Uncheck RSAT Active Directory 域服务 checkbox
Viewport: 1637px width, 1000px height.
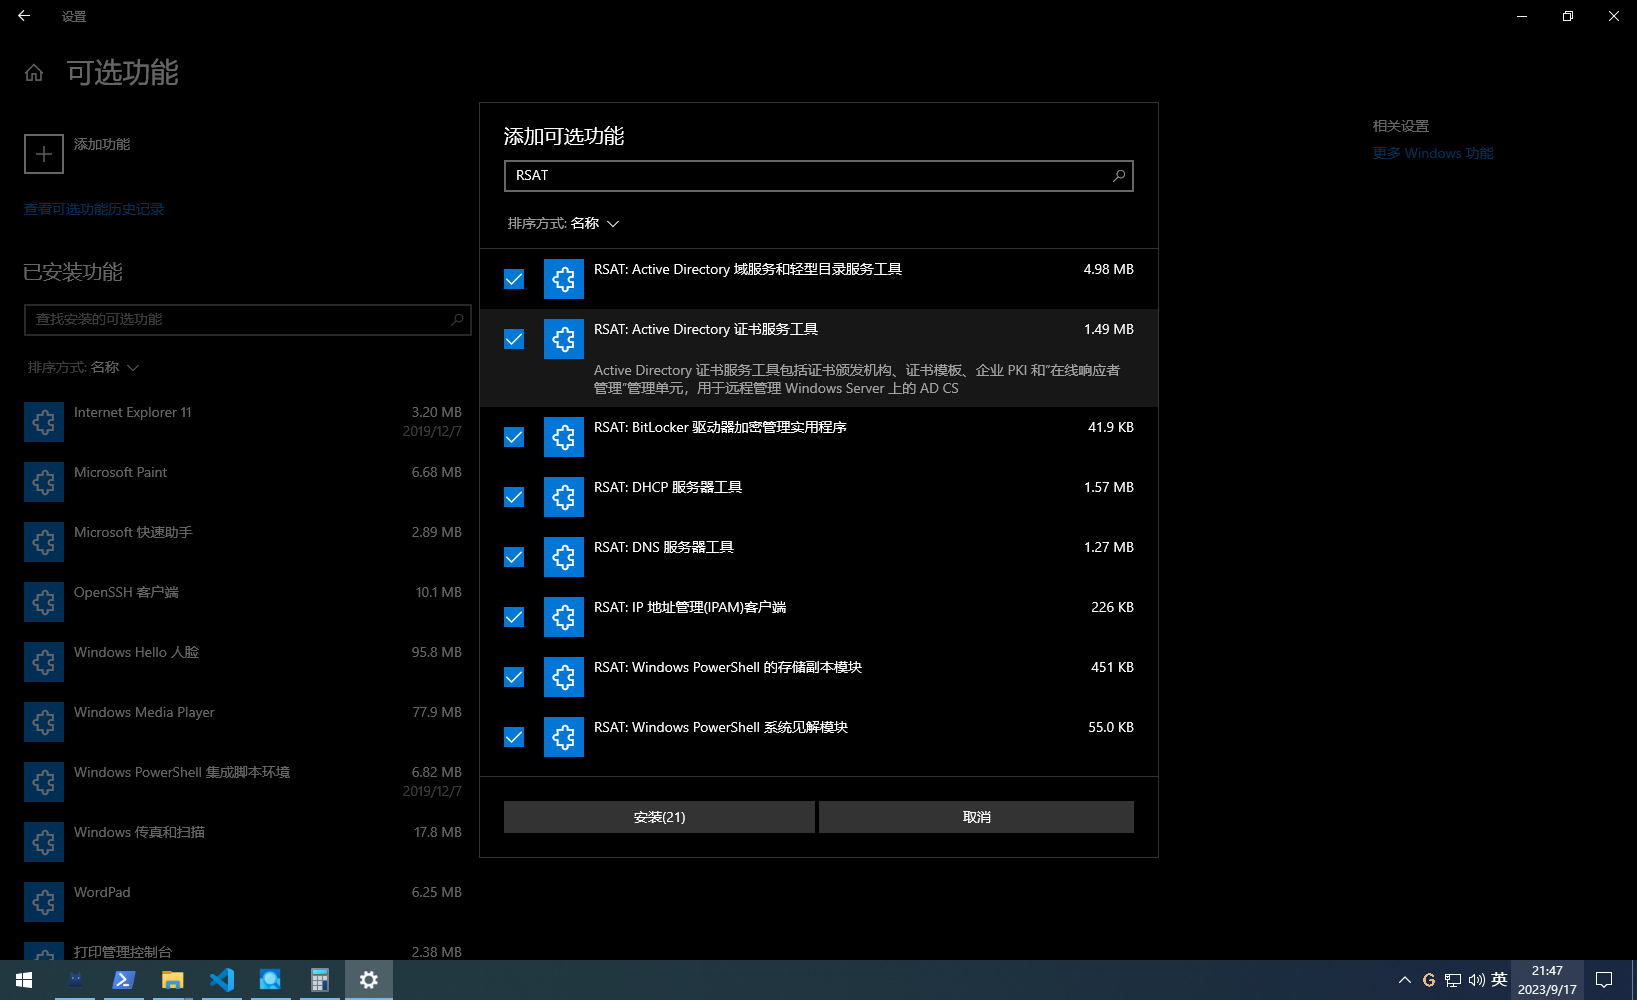pyautogui.click(x=514, y=279)
